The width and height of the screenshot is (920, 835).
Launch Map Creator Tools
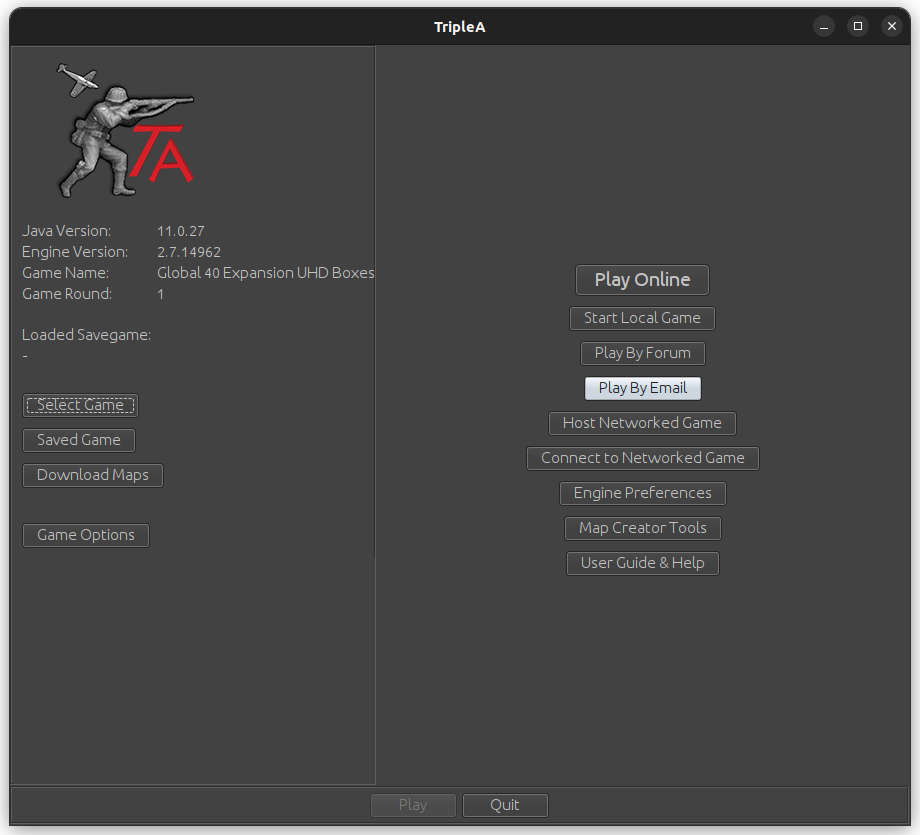click(x=642, y=528)
